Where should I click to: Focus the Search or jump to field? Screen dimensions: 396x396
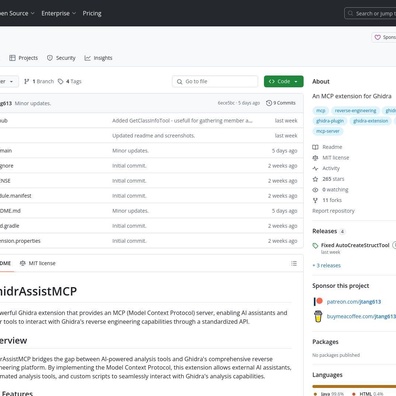tap(370, 13)
